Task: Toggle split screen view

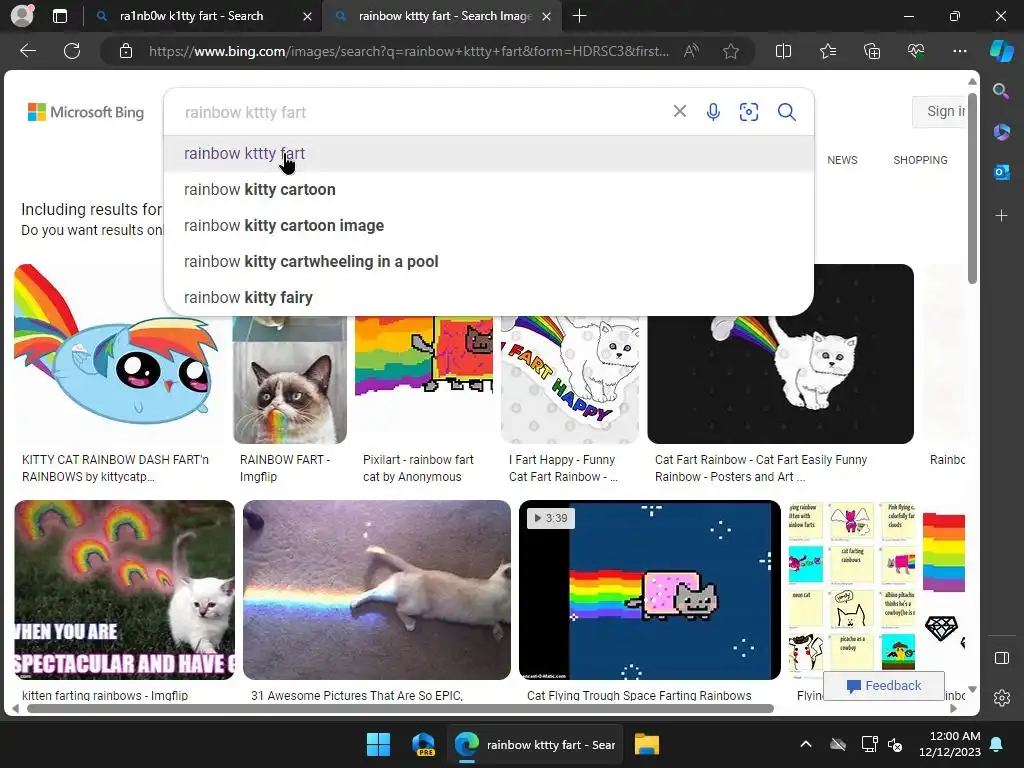Action: click(x=783, y=51)
